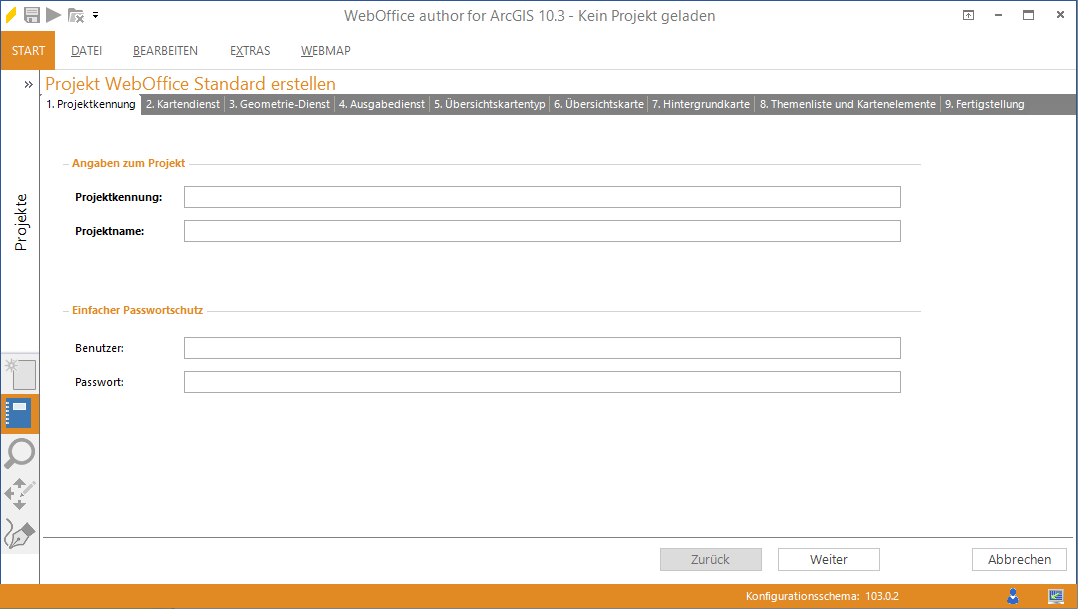The width and height of the screenshot is (1078, 609).
Task: Click the Projektkennung input field
Action: 541,197
